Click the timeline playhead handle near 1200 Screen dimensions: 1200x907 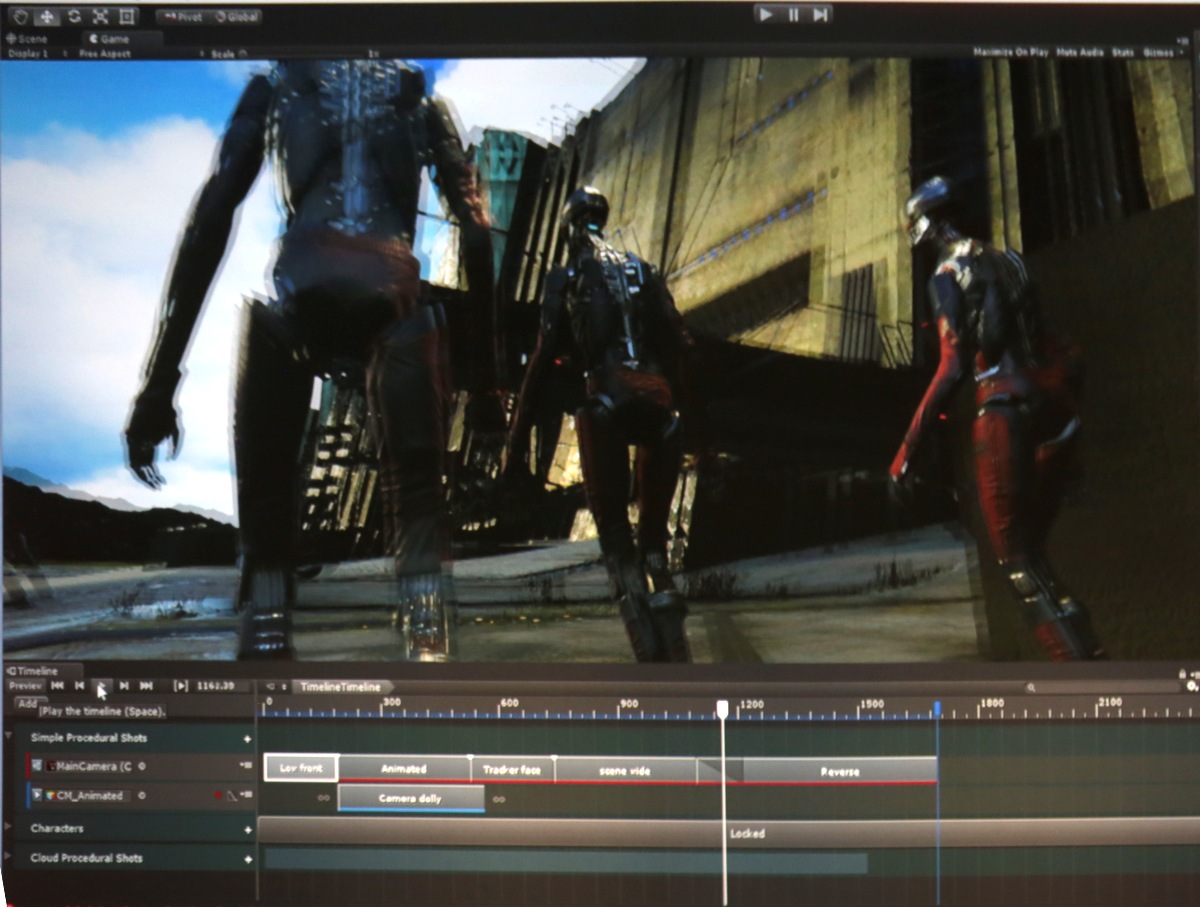coord(723,707)
